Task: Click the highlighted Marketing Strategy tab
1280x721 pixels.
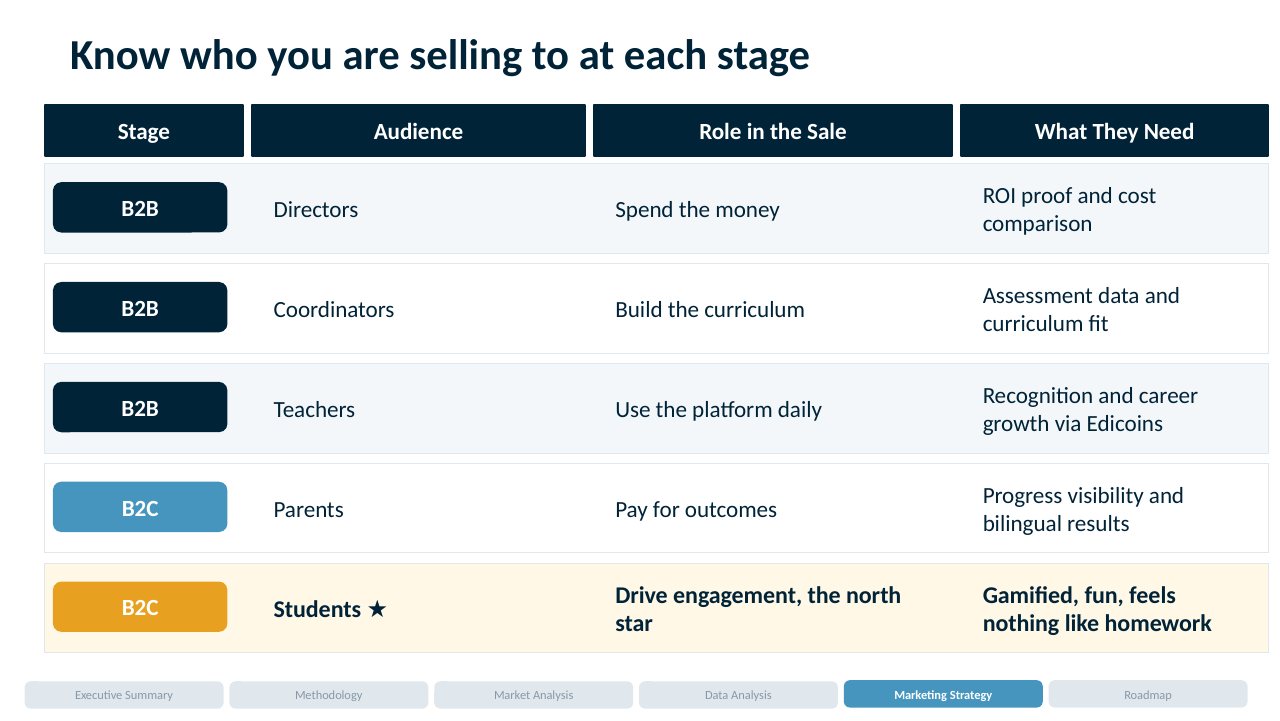Action: (x=943, y=694)
